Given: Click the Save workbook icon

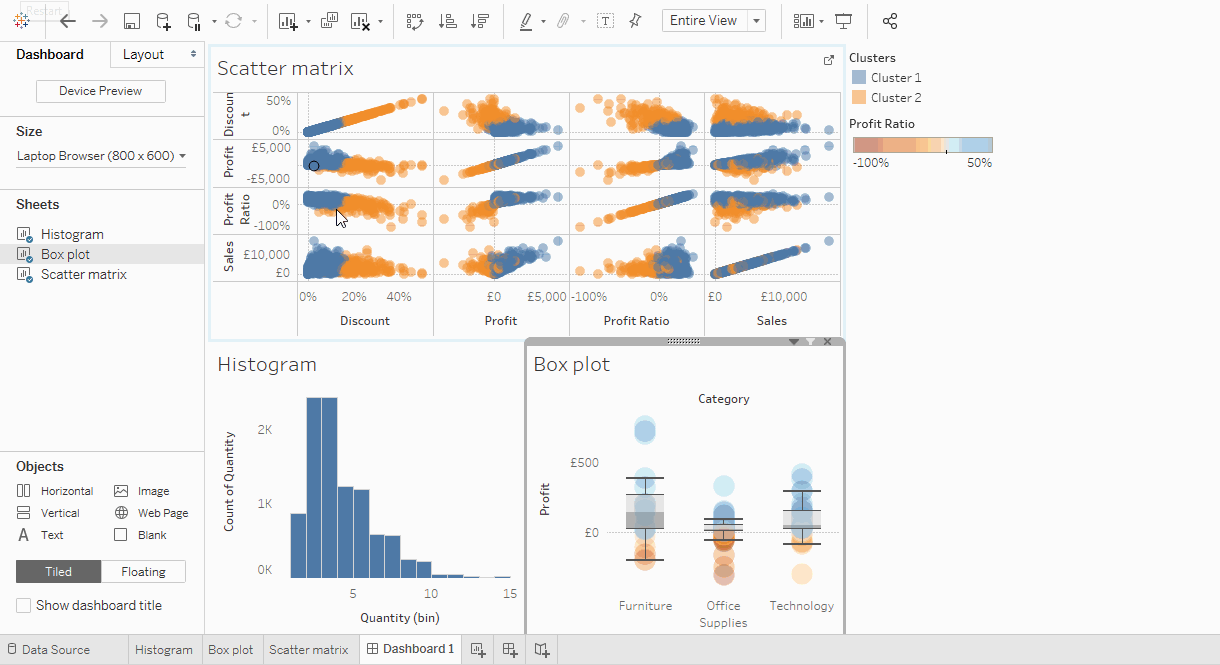Looking at the screenshot, I should point(131,21).
